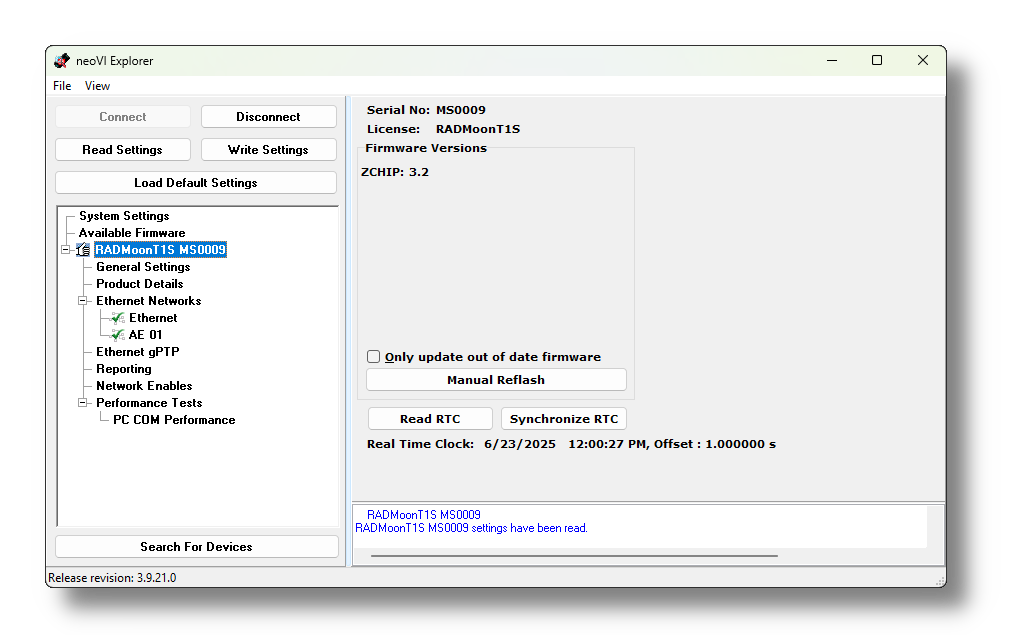Click the Search For Devices button
Image resolution: width=1024 pixels, height=635 pixels.
197,547
